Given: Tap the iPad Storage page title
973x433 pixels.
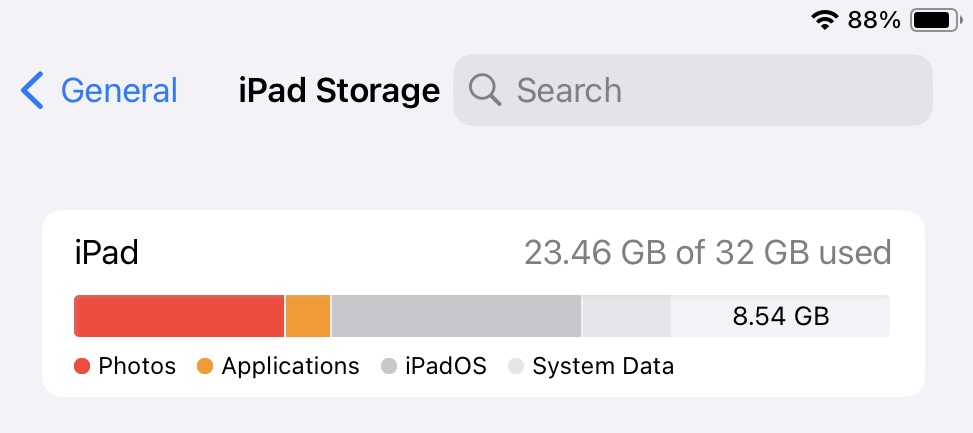Looking at the screenshot, I should [339, 91].
